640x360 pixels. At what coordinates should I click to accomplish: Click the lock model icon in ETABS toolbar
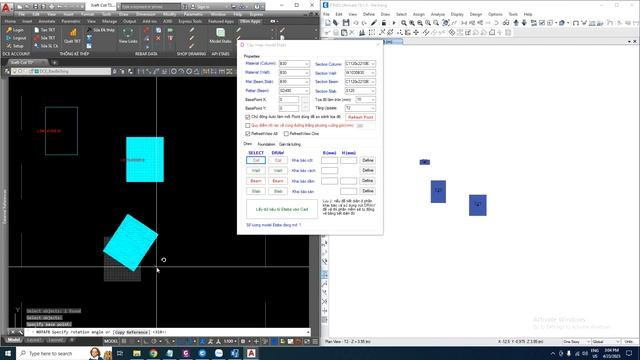(383, 23)
